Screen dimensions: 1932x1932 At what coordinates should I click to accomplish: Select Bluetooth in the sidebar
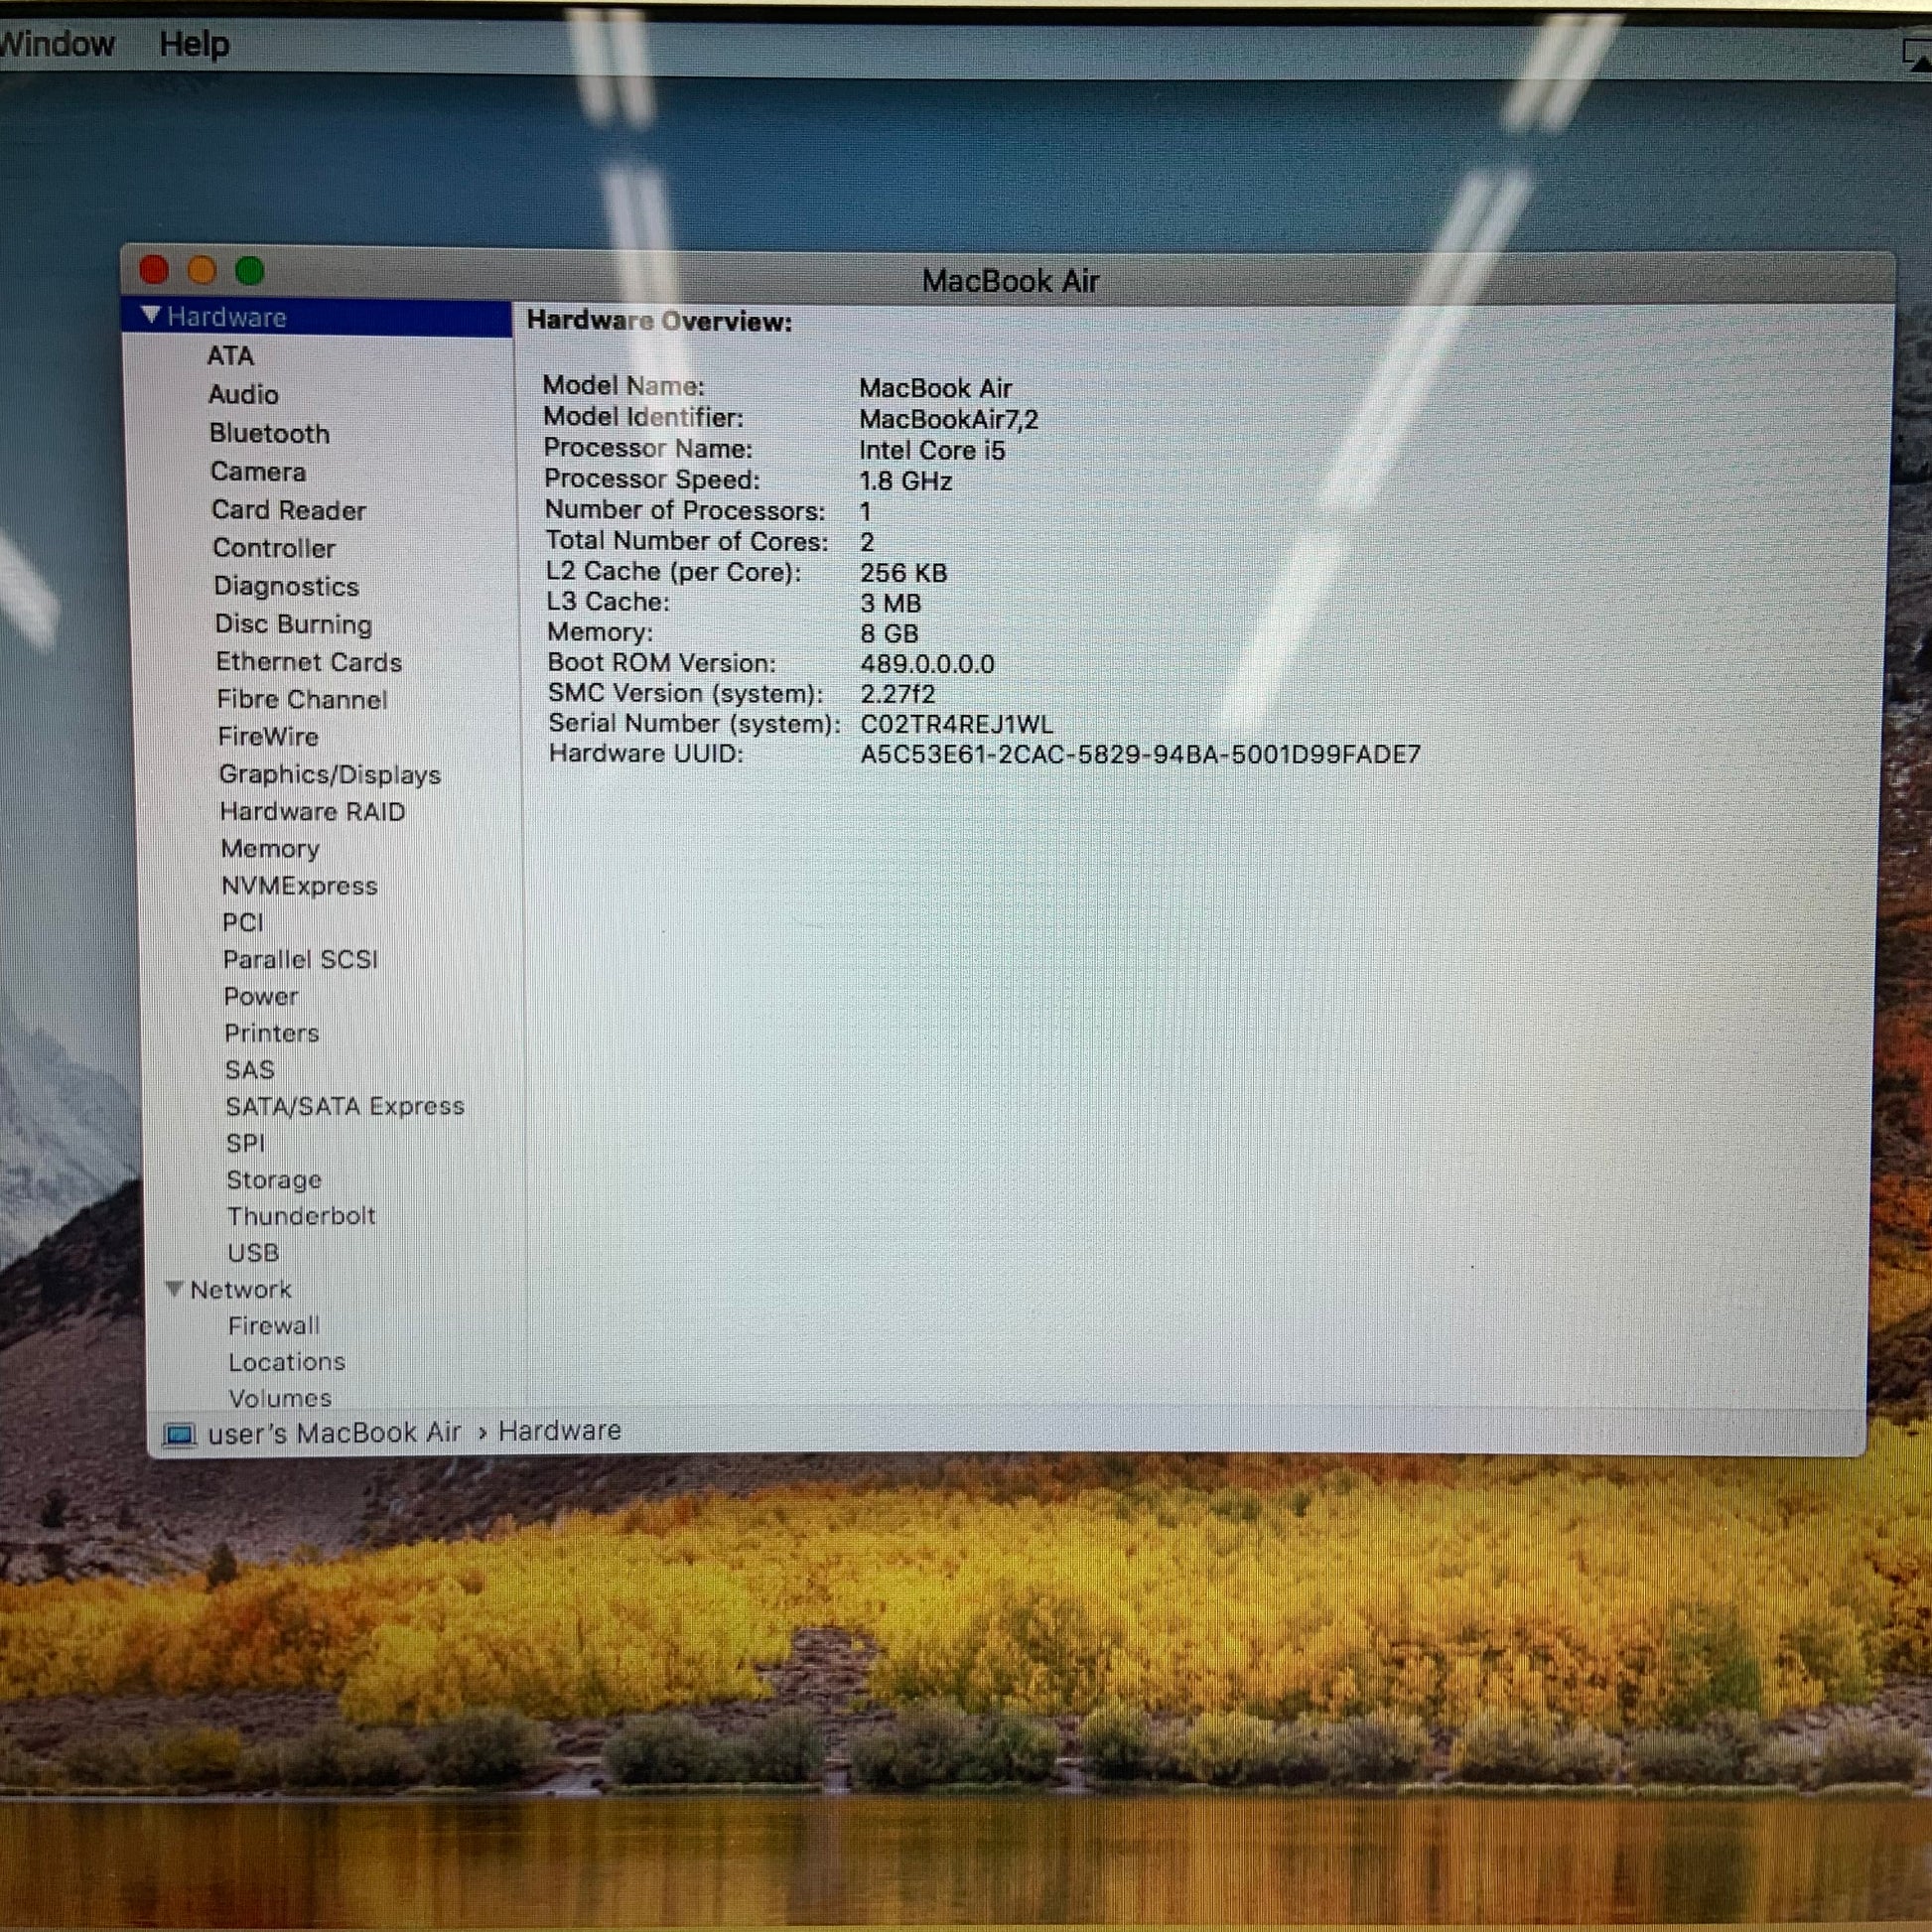(x=269, y=433)
